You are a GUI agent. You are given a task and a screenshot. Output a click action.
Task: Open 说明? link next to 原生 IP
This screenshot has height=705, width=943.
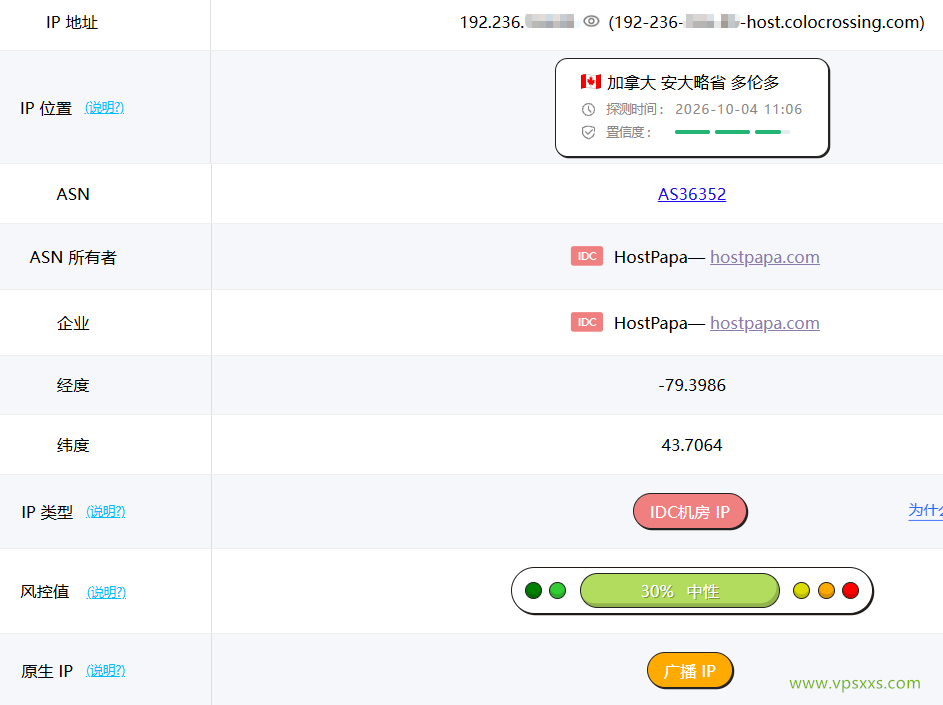click(106, 670)
